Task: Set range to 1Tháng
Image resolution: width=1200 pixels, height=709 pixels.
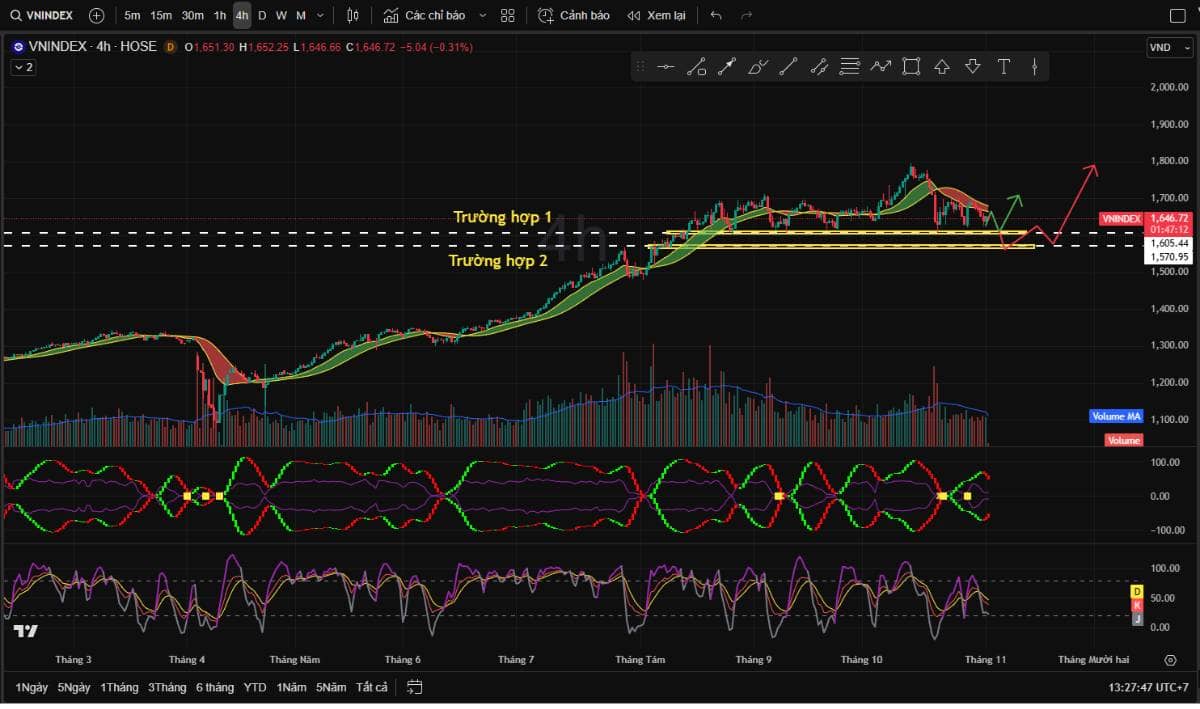Action: (119, 687)
